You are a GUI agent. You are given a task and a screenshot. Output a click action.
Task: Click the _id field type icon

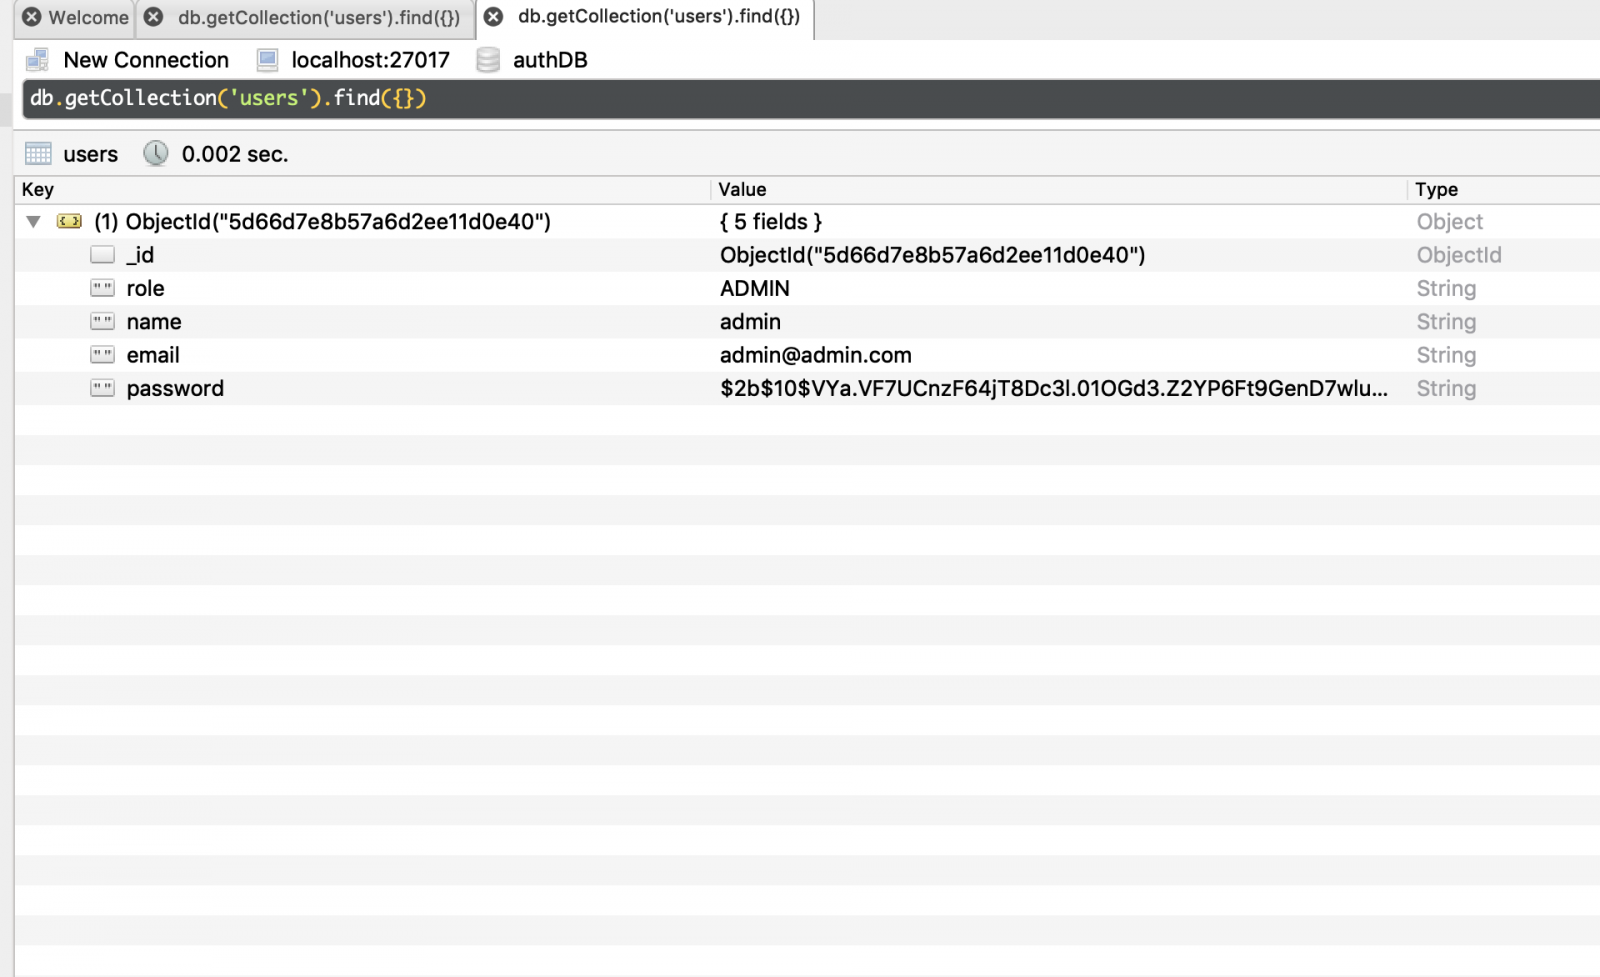102,254
